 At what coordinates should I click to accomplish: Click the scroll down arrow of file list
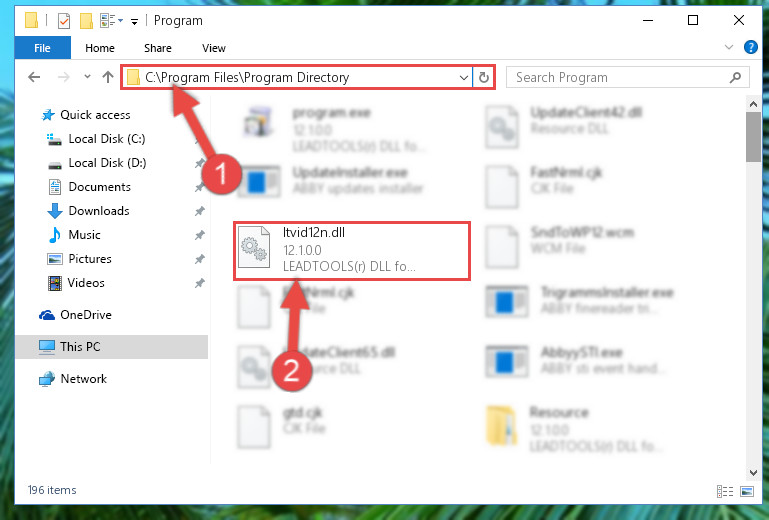point(753,472)
